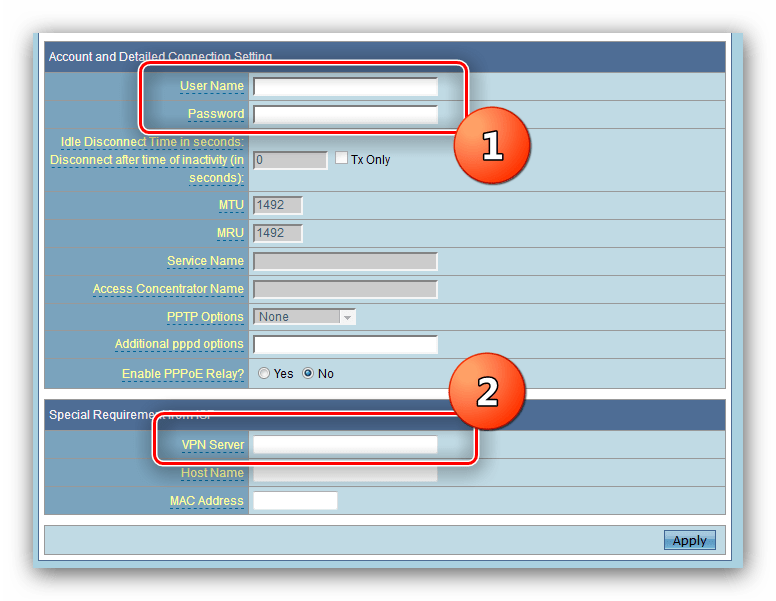The width and height of the screenshot is (776, 601).
Task: Click the Additional pppd options label
Action: pos(179,344)
